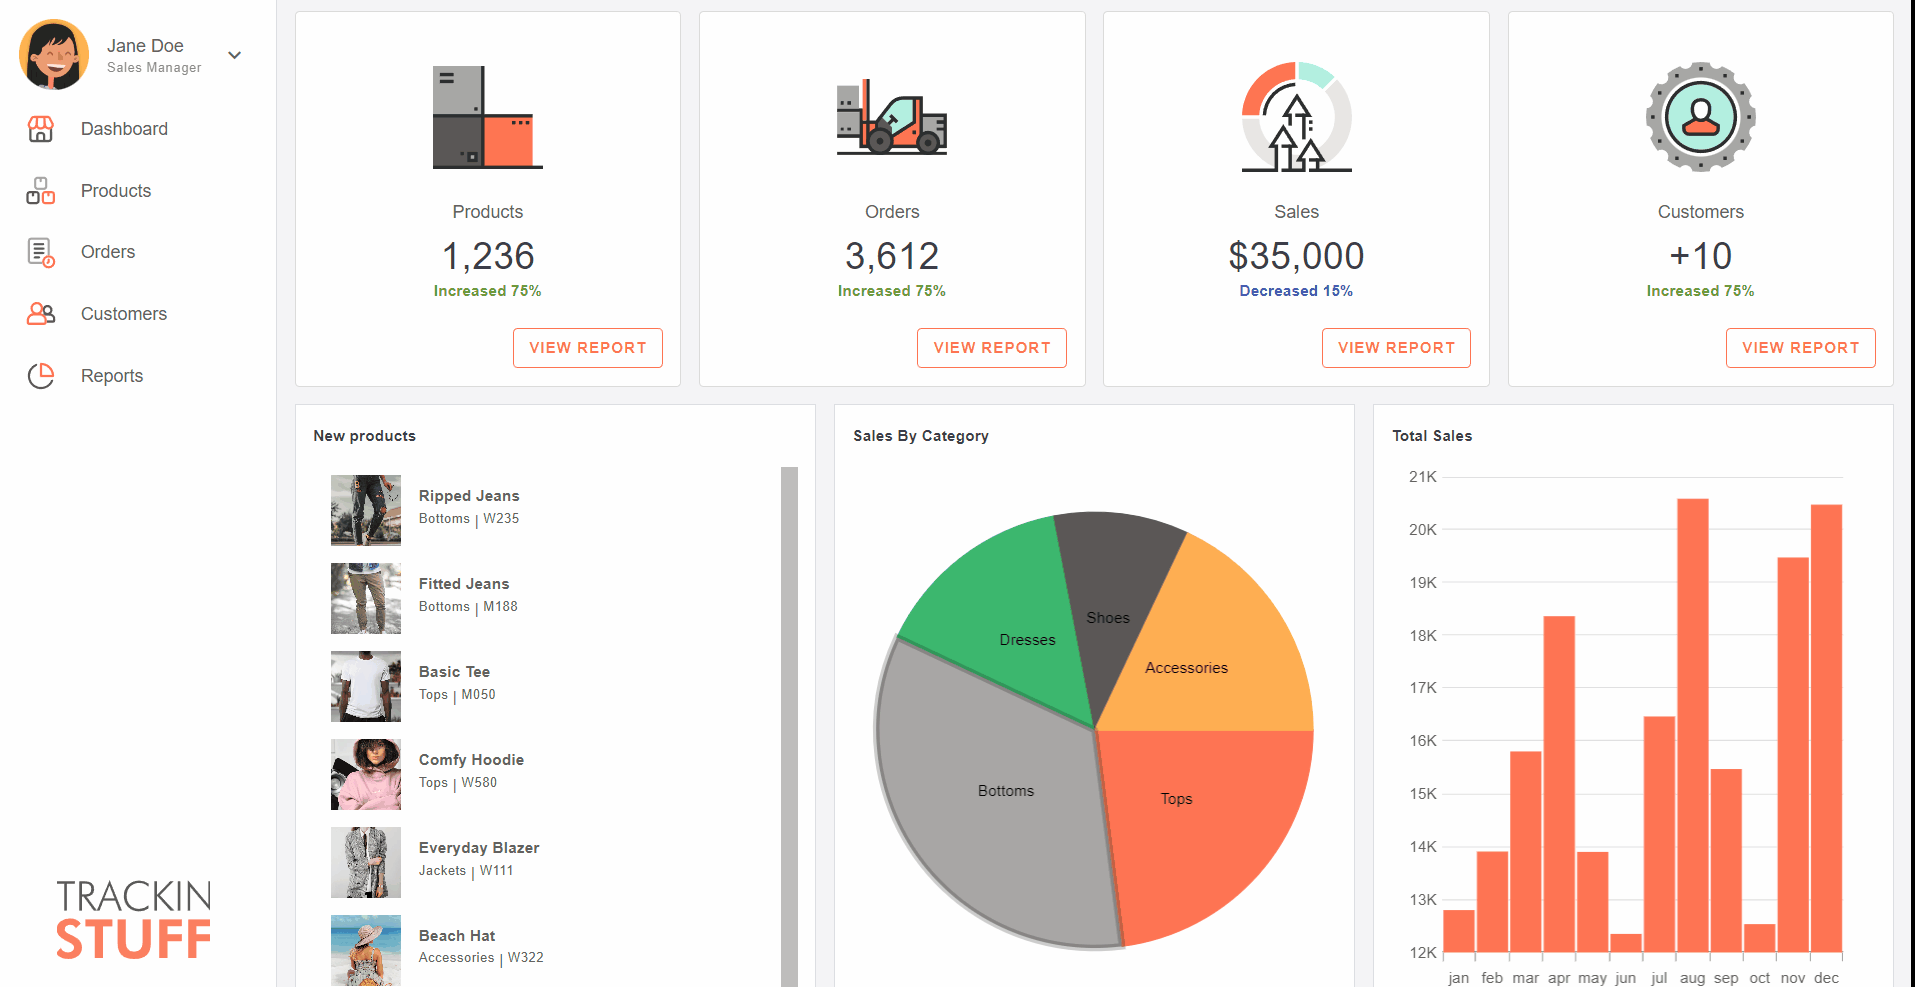Image resolution: width=1915 pixels, height=987 pixels.
Task: Click the Reports pie icon in sidebar
Action: 41,376
